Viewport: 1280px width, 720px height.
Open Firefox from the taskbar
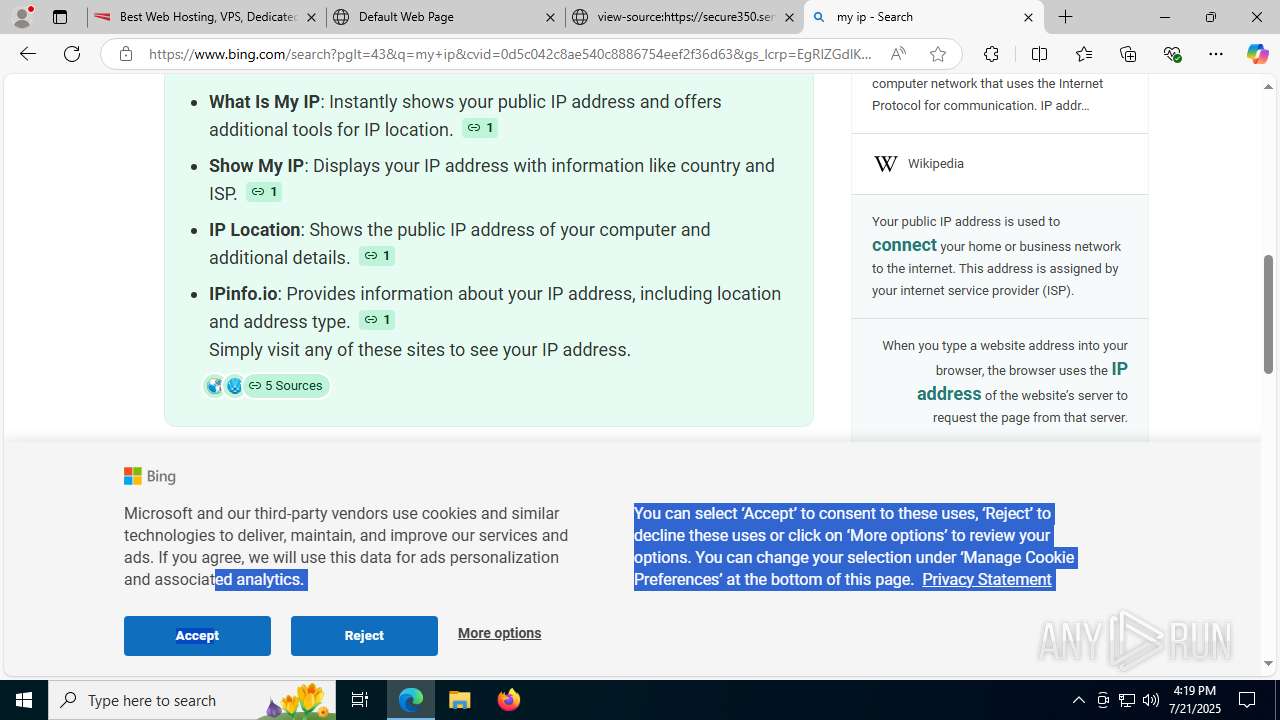click(x=508, y=700)
